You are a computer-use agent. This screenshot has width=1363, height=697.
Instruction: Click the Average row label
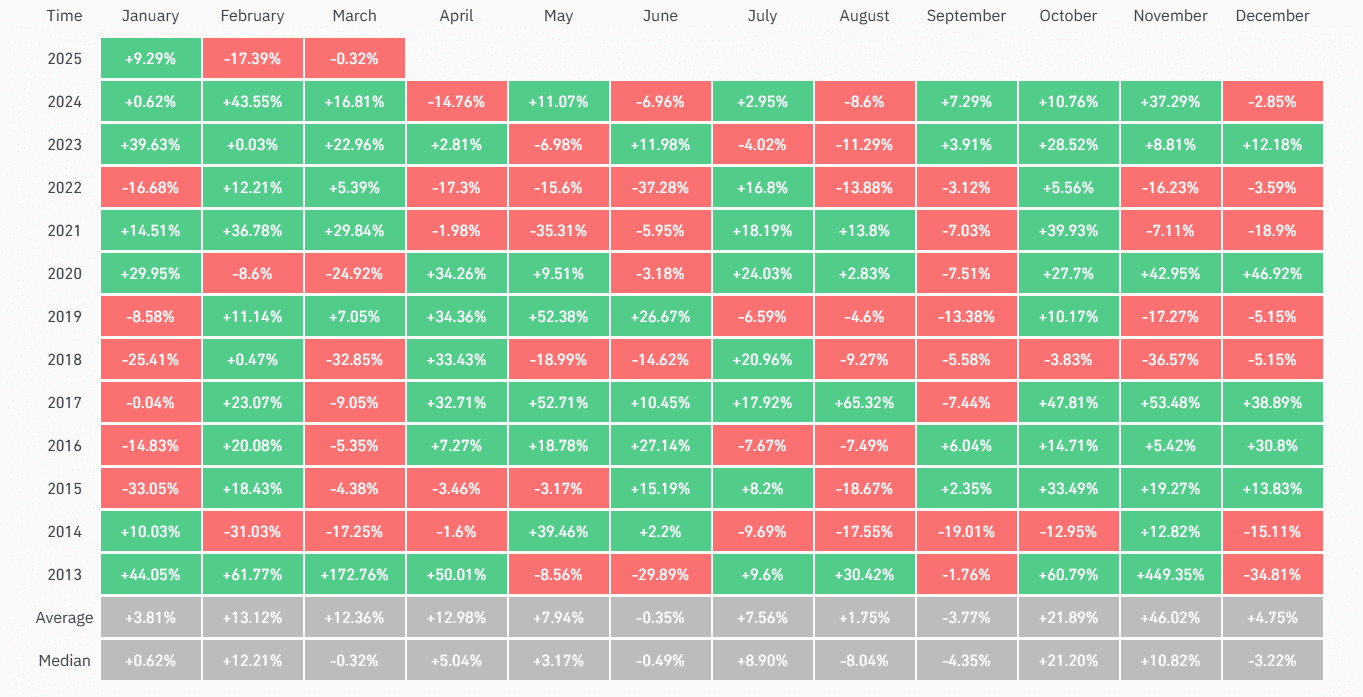[x=65, y=618]
